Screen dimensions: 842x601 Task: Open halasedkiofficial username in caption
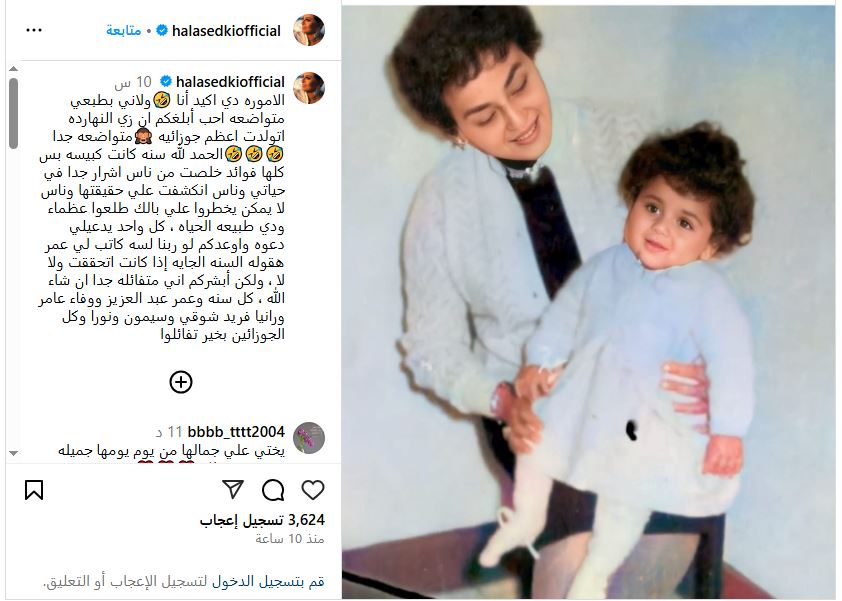[x=230, y=82]
